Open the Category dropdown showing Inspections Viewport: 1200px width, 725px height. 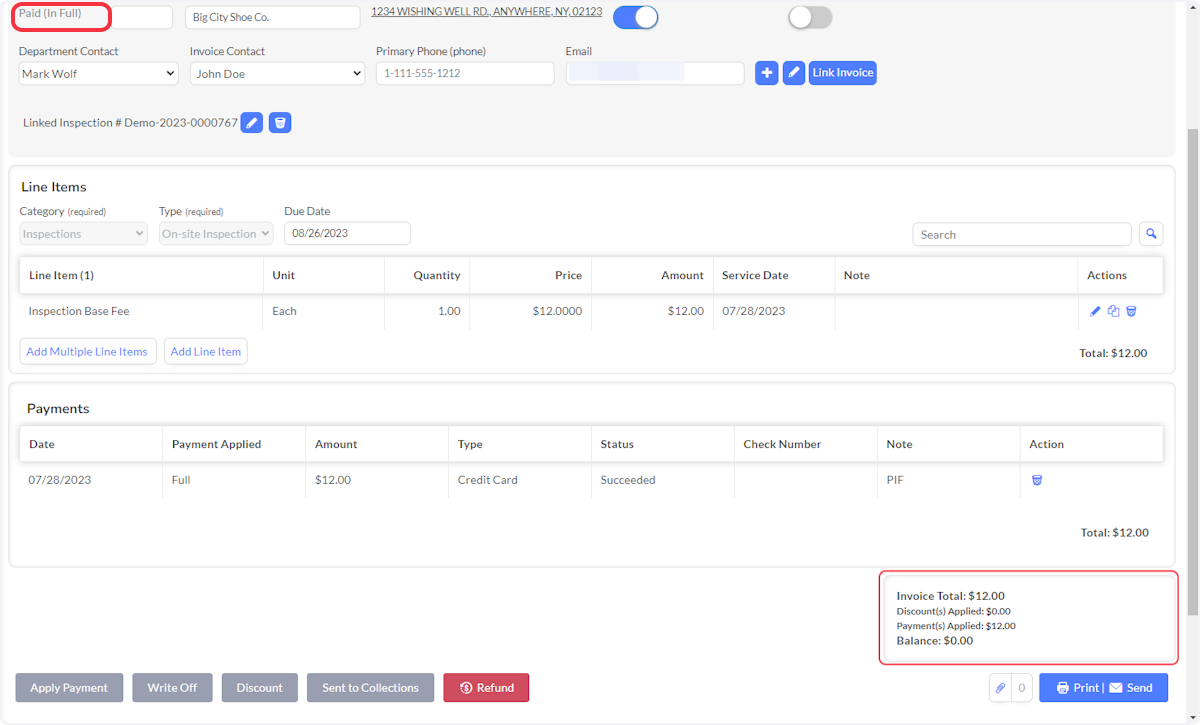(x=84, y=234)
